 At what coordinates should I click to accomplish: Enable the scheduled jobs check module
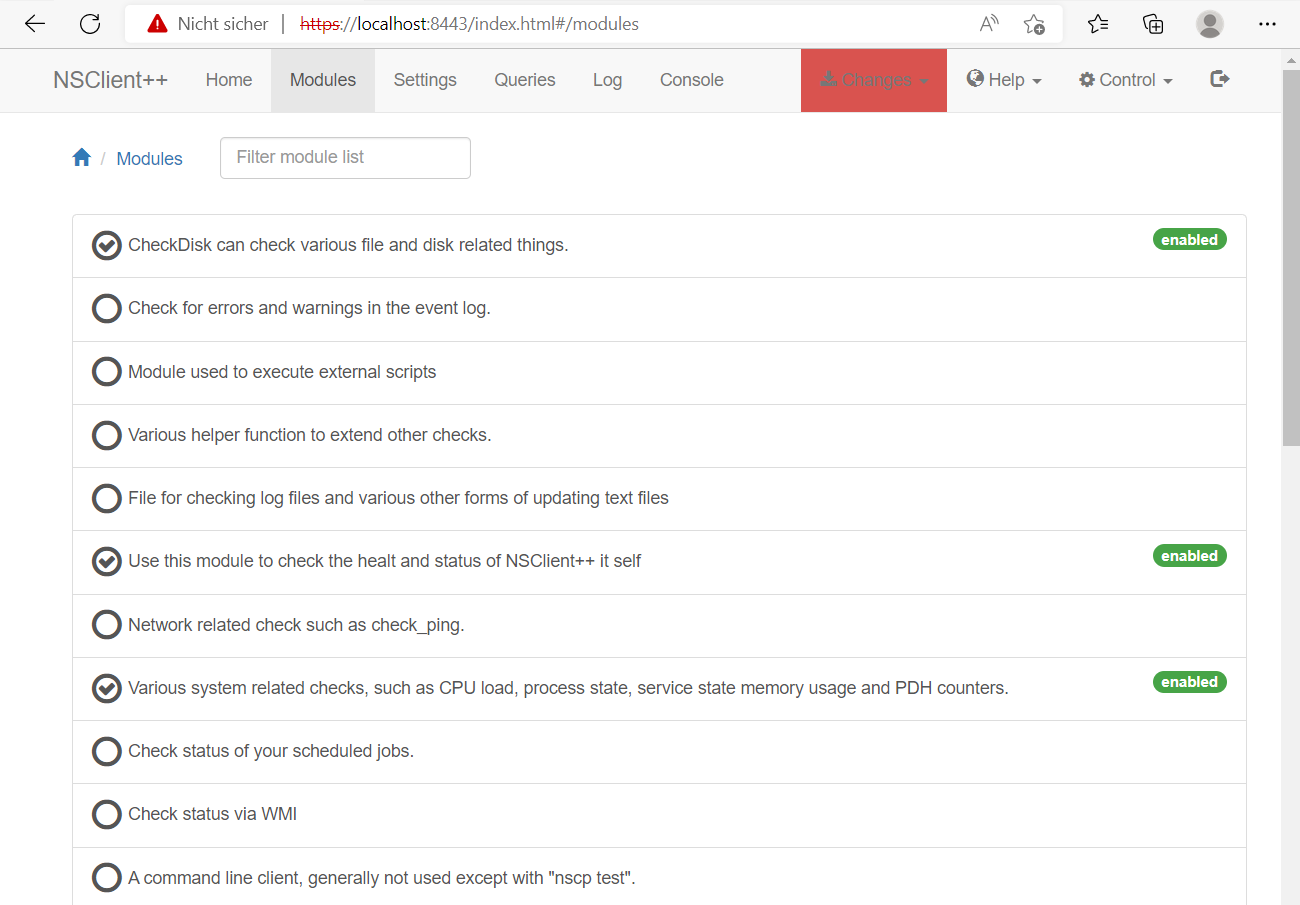click(x=107, y=751)
